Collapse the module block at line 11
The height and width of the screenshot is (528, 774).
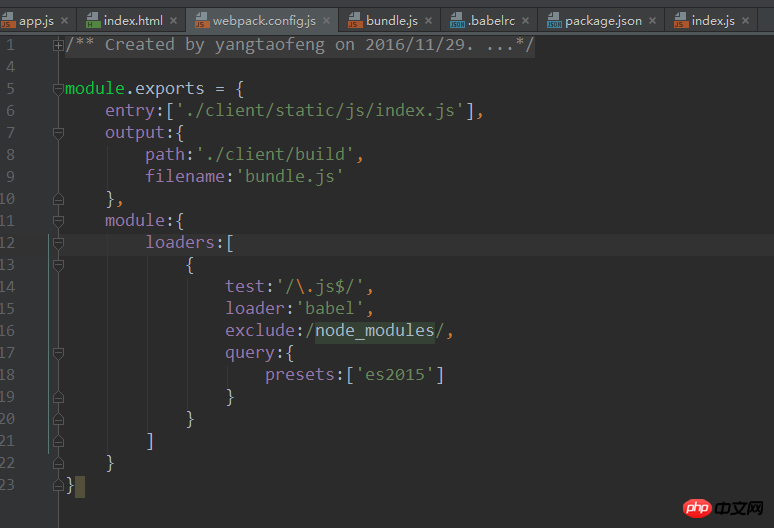point(58,220)
